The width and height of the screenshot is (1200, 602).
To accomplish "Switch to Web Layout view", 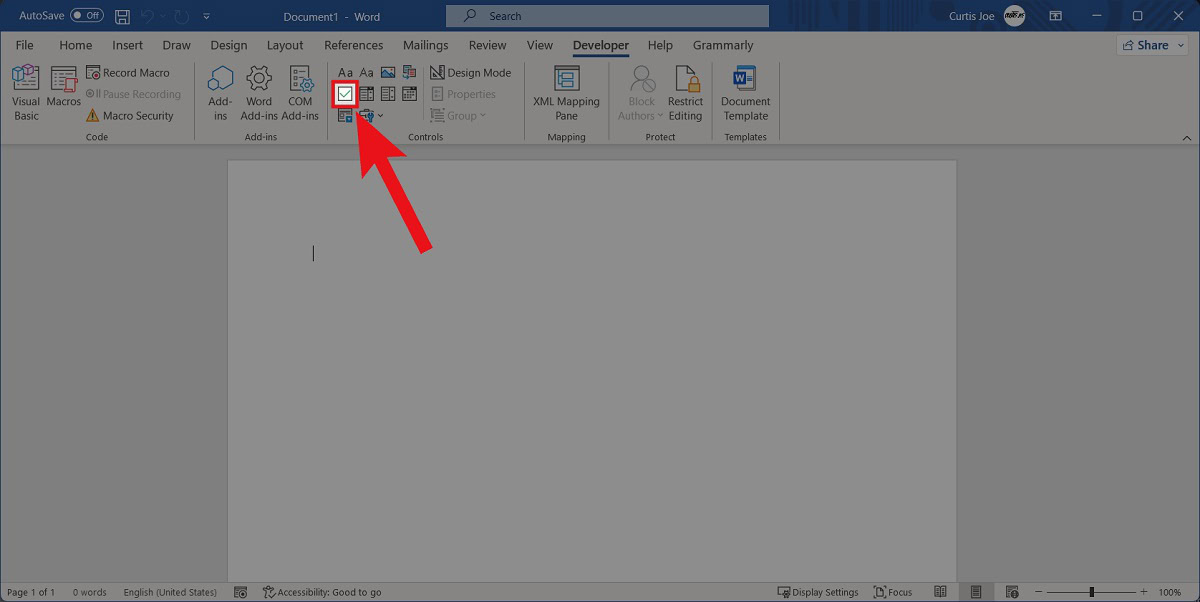I will pos(1012,592).
